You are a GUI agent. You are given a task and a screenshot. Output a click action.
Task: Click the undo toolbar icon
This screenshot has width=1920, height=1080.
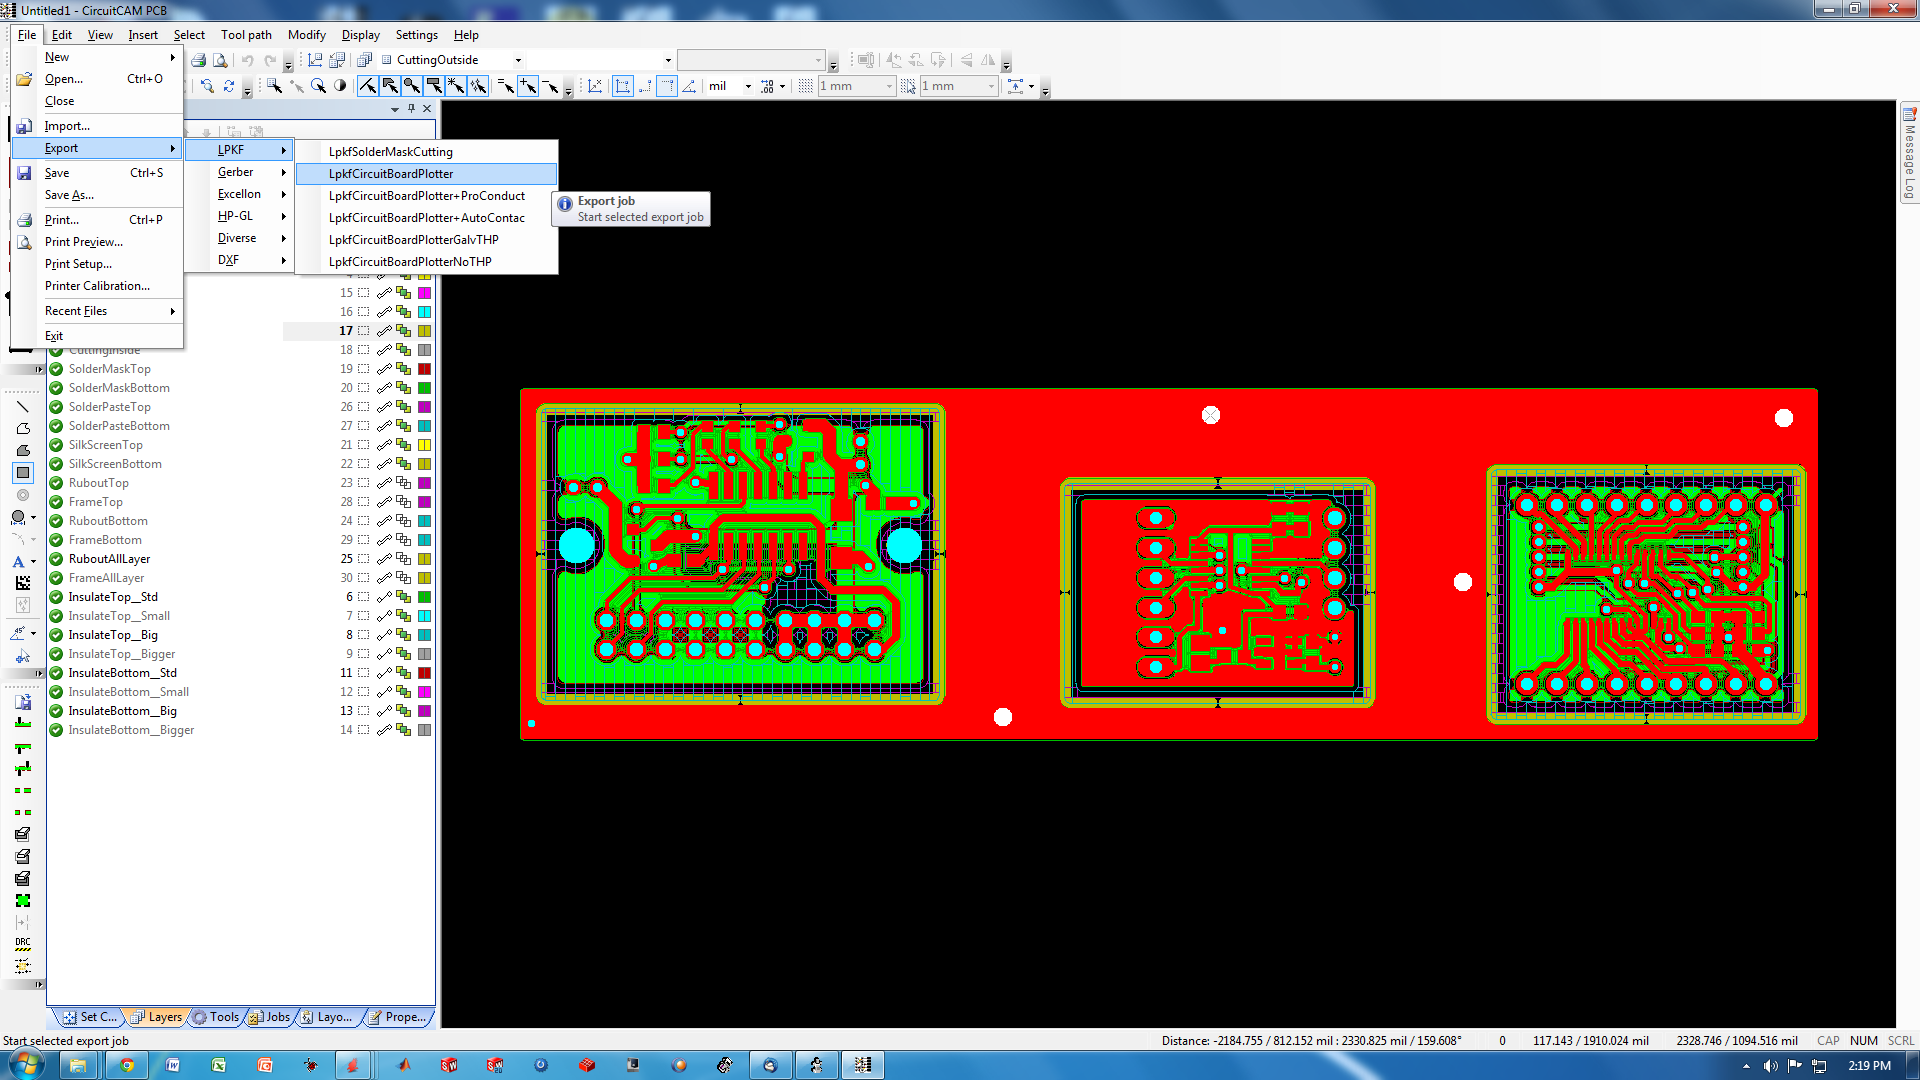pos(247,60)
